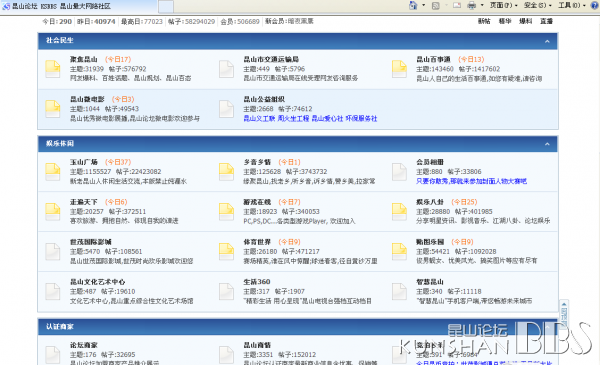Click the browser Home icon in toolbar
This screenshot has width=600, height=365.
pyautogui.click(x=413, y=5)
